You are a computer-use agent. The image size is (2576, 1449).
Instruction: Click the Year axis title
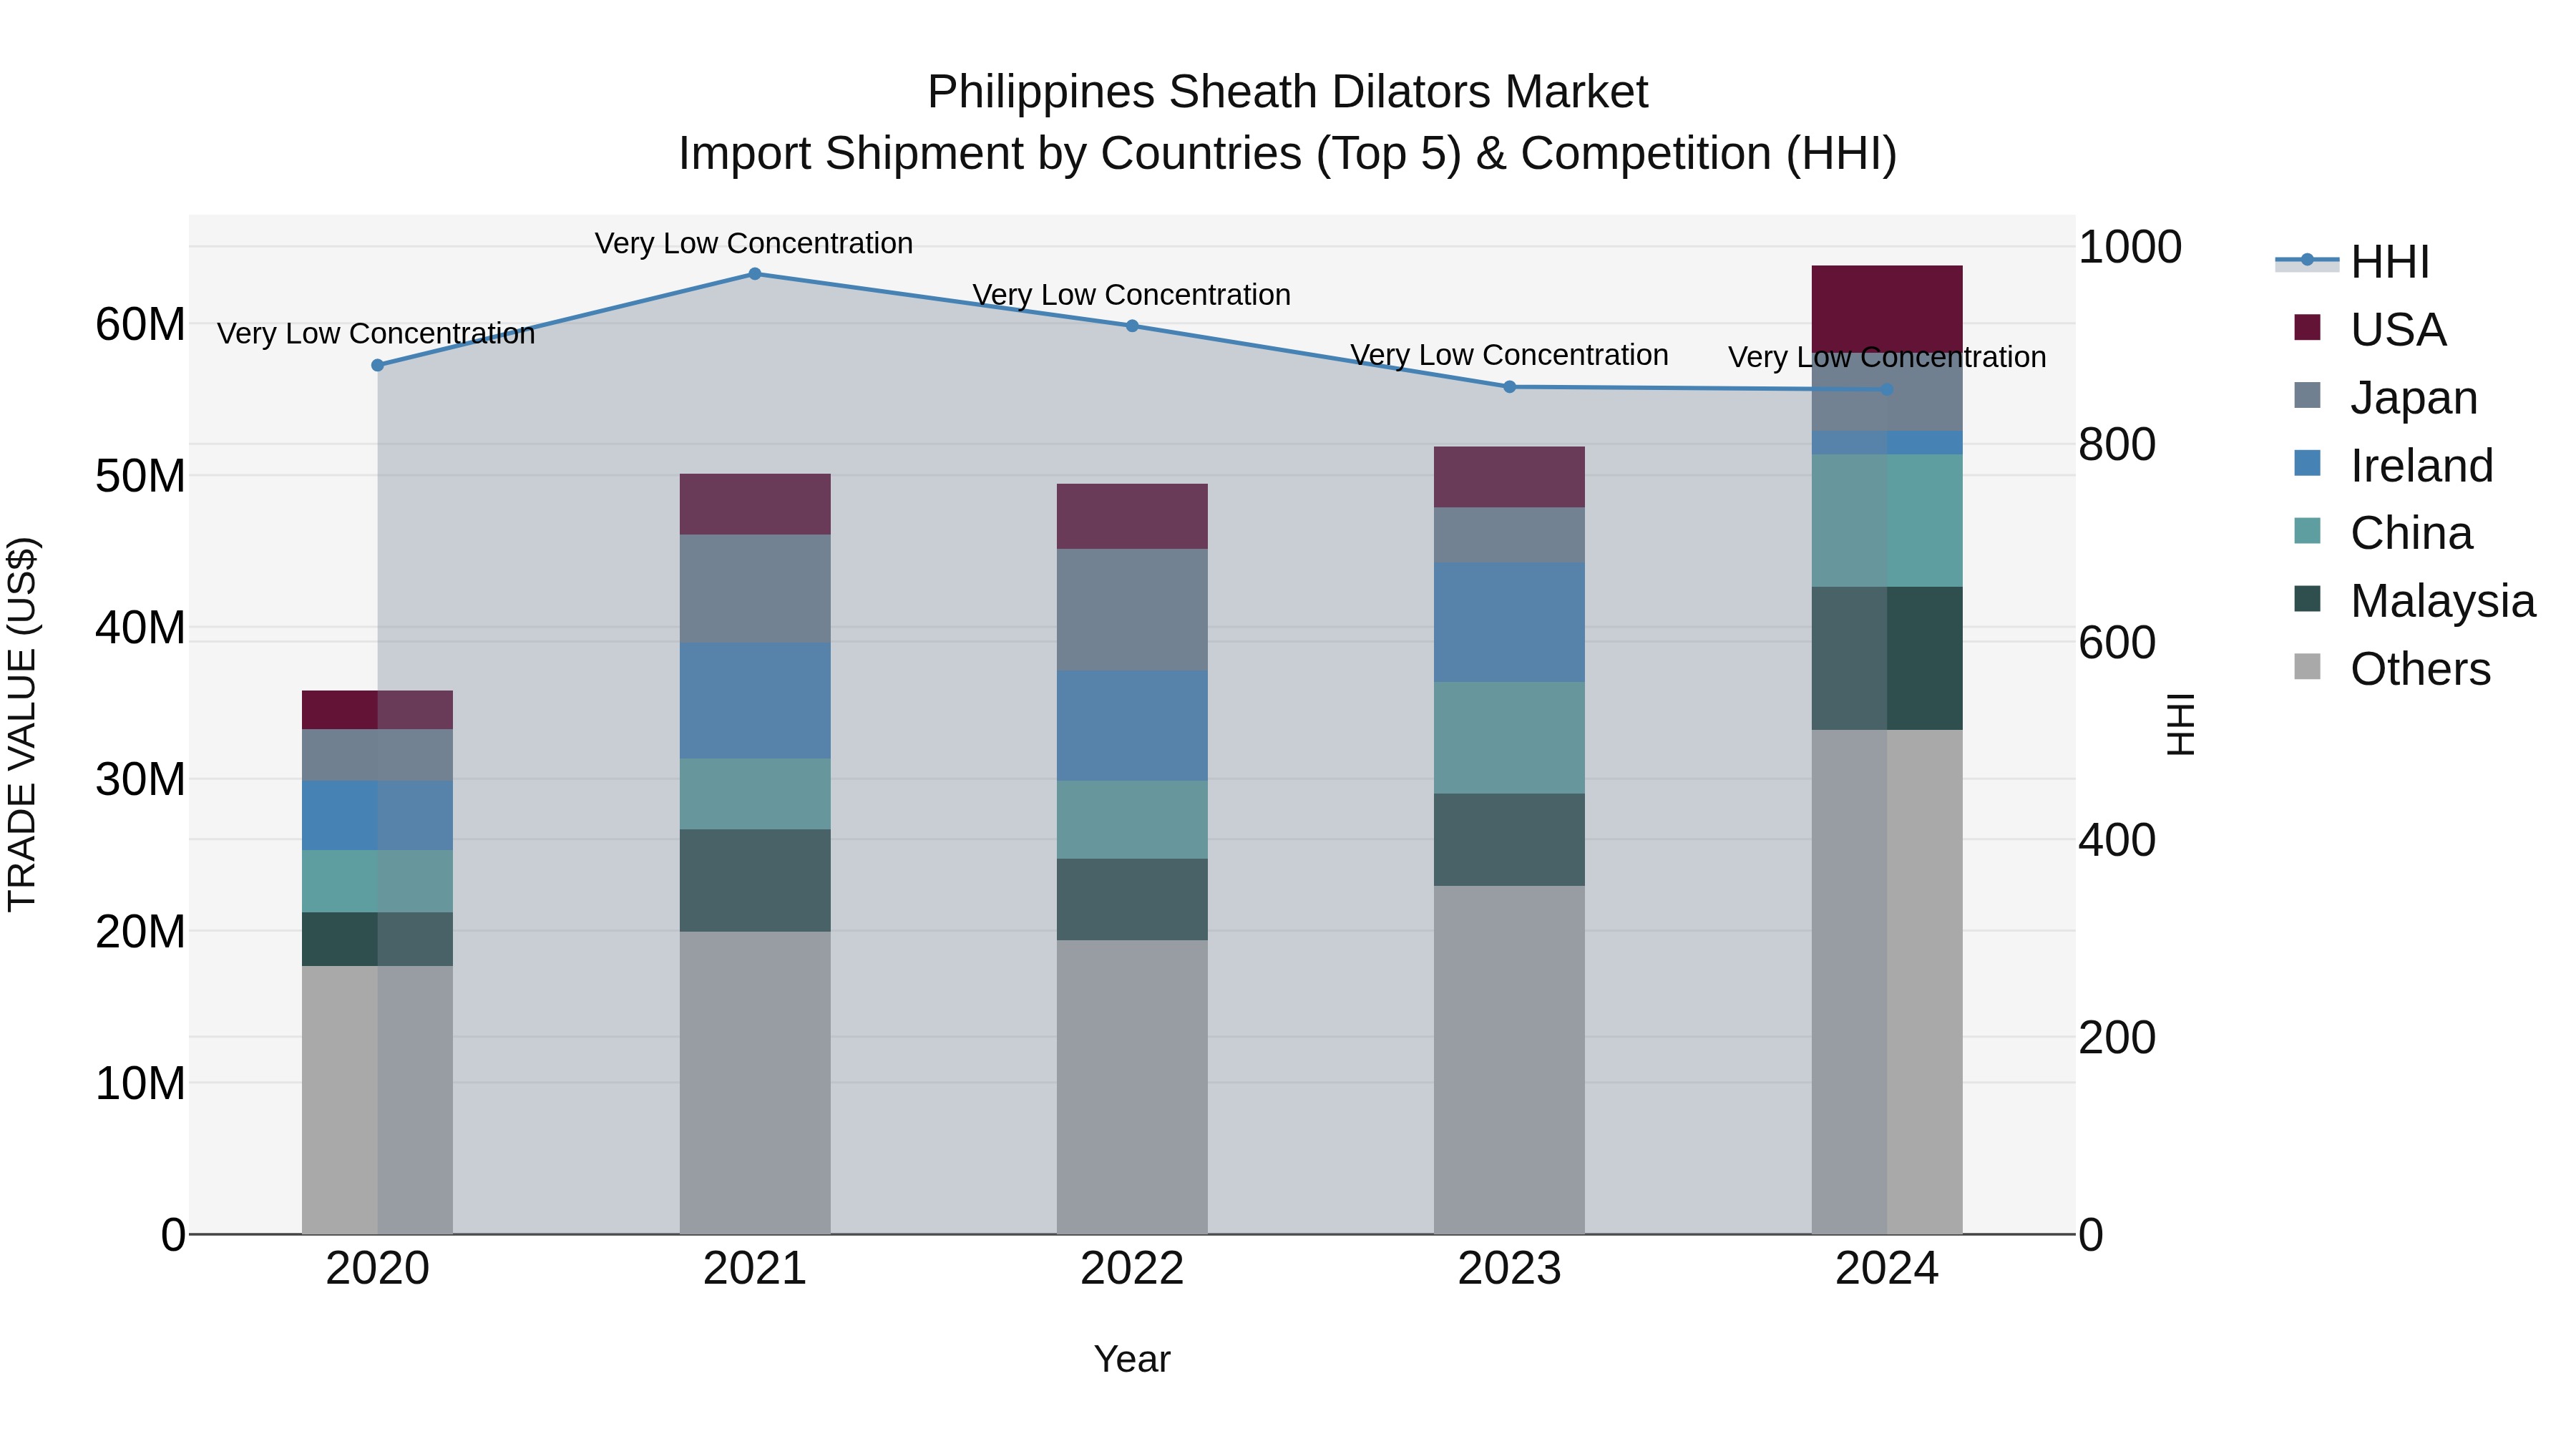click(x=1132, y=1360)
